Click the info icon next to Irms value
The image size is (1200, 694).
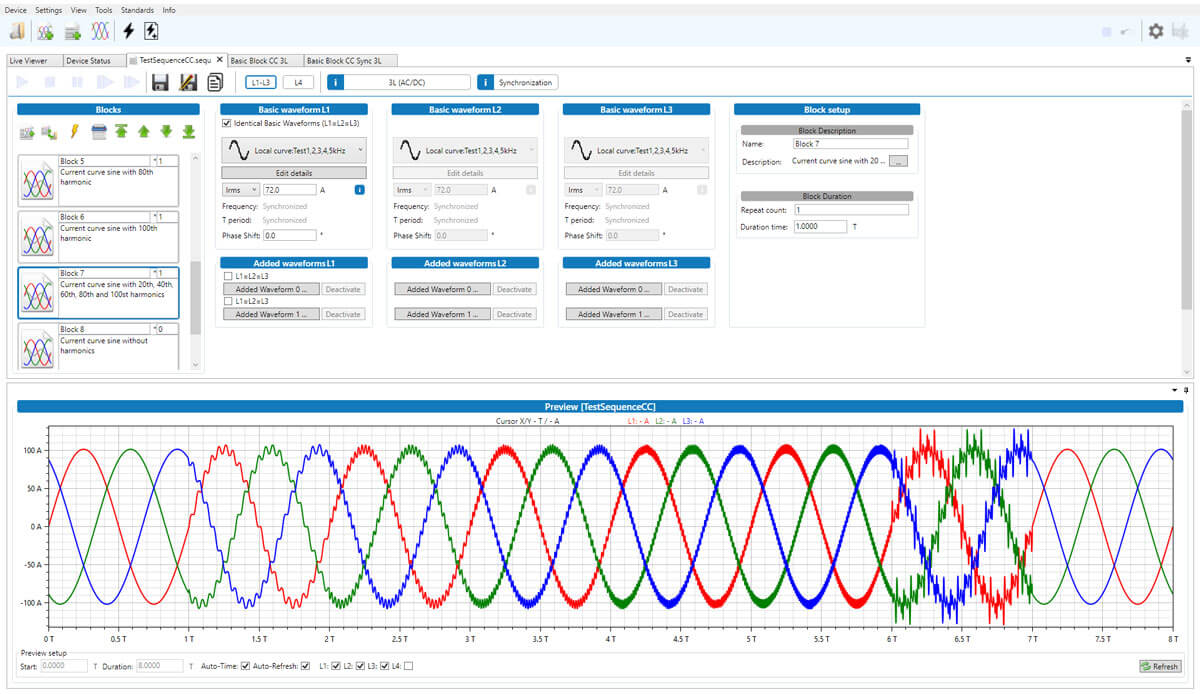point(360,189)
